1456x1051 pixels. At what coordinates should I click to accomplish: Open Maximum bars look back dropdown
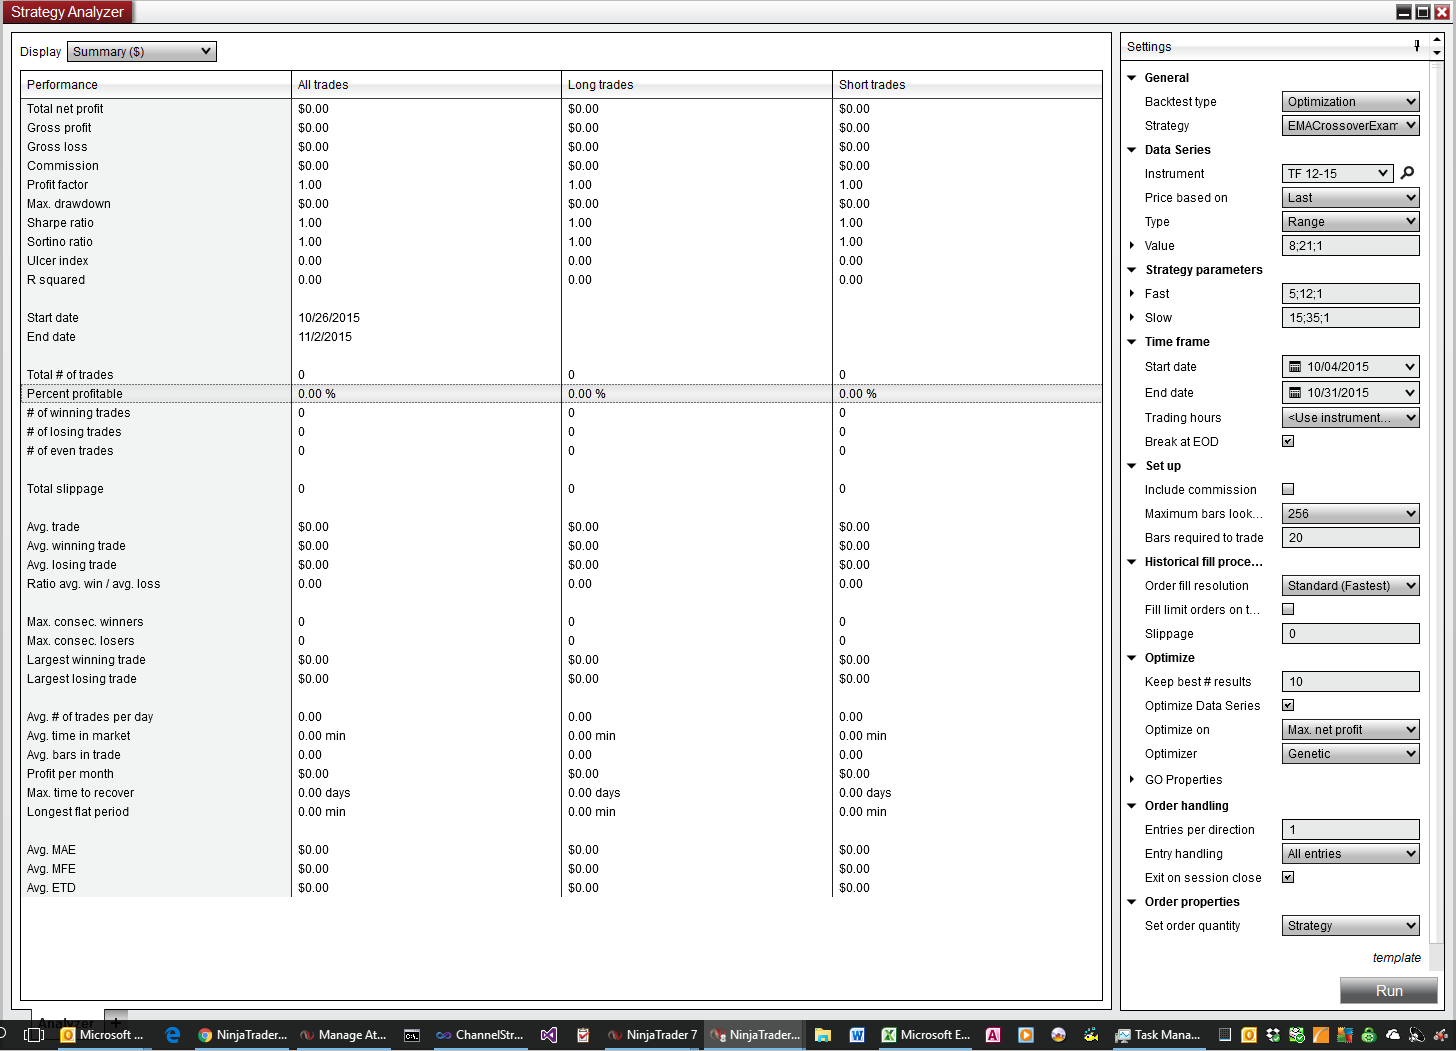tap(1350, 513)
